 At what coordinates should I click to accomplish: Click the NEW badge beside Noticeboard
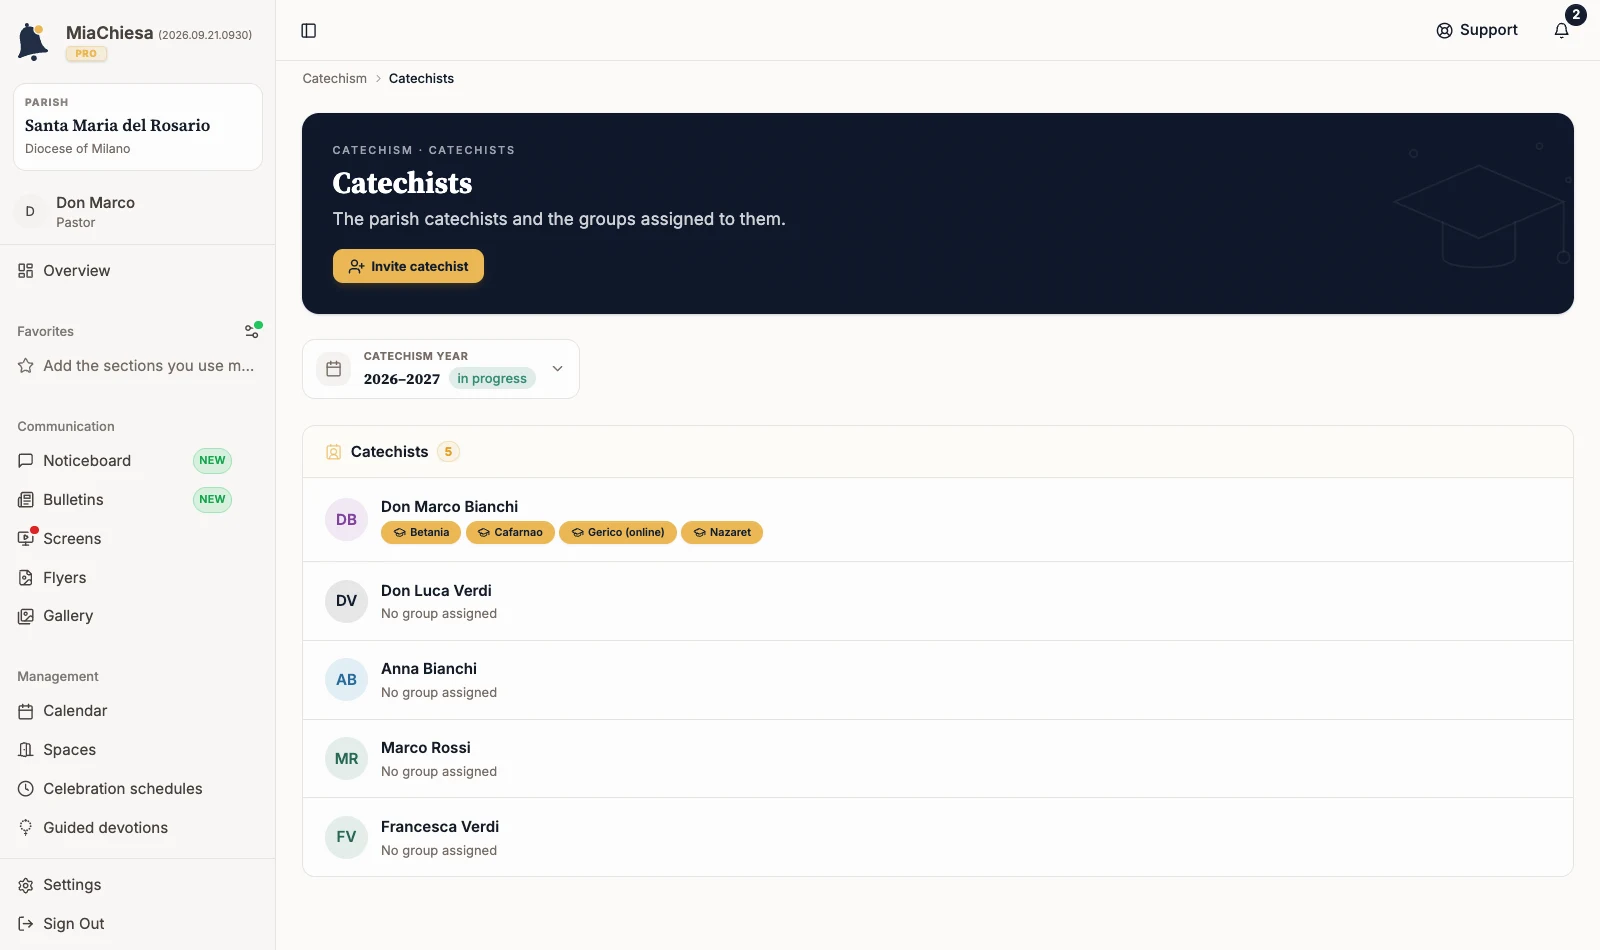212,461
